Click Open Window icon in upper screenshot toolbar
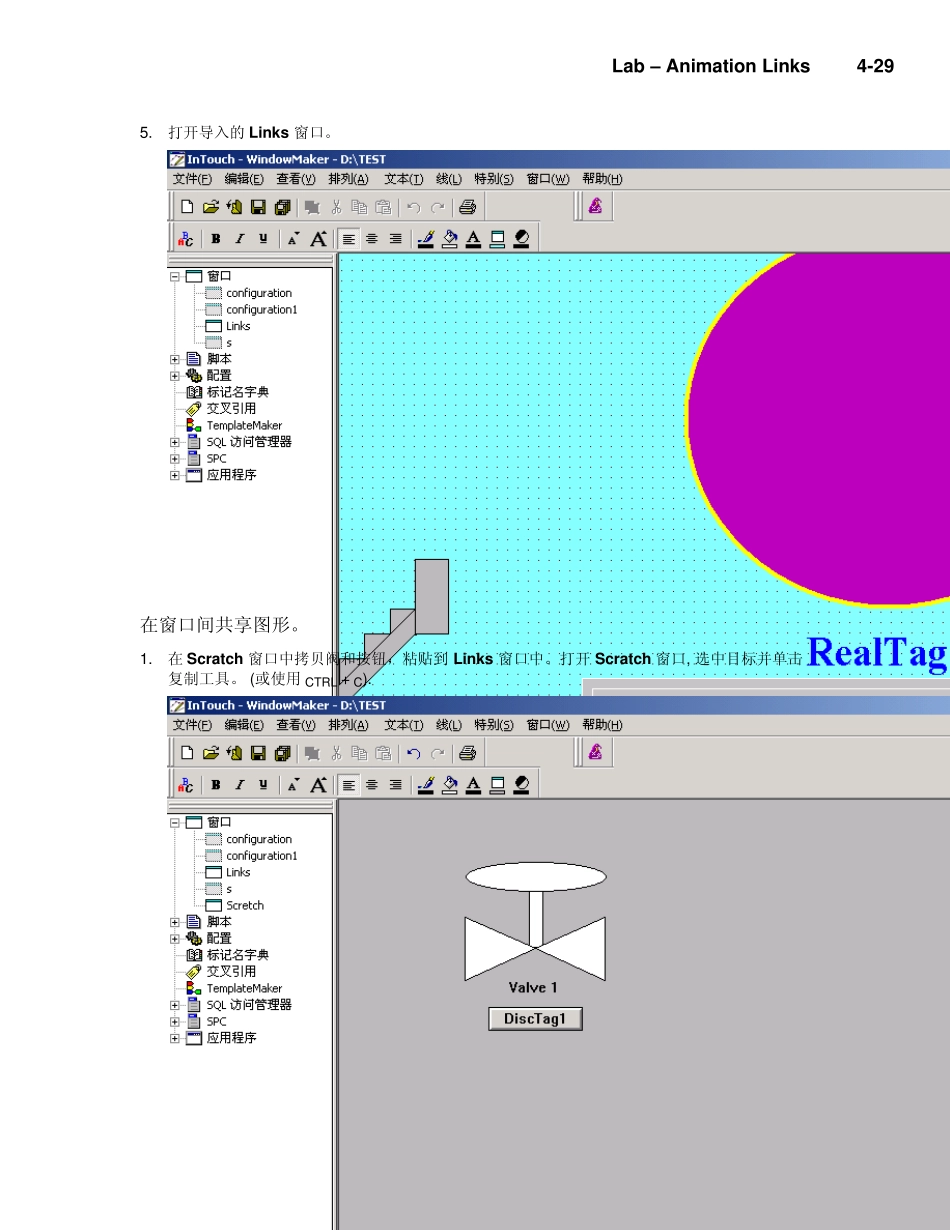 210,207
